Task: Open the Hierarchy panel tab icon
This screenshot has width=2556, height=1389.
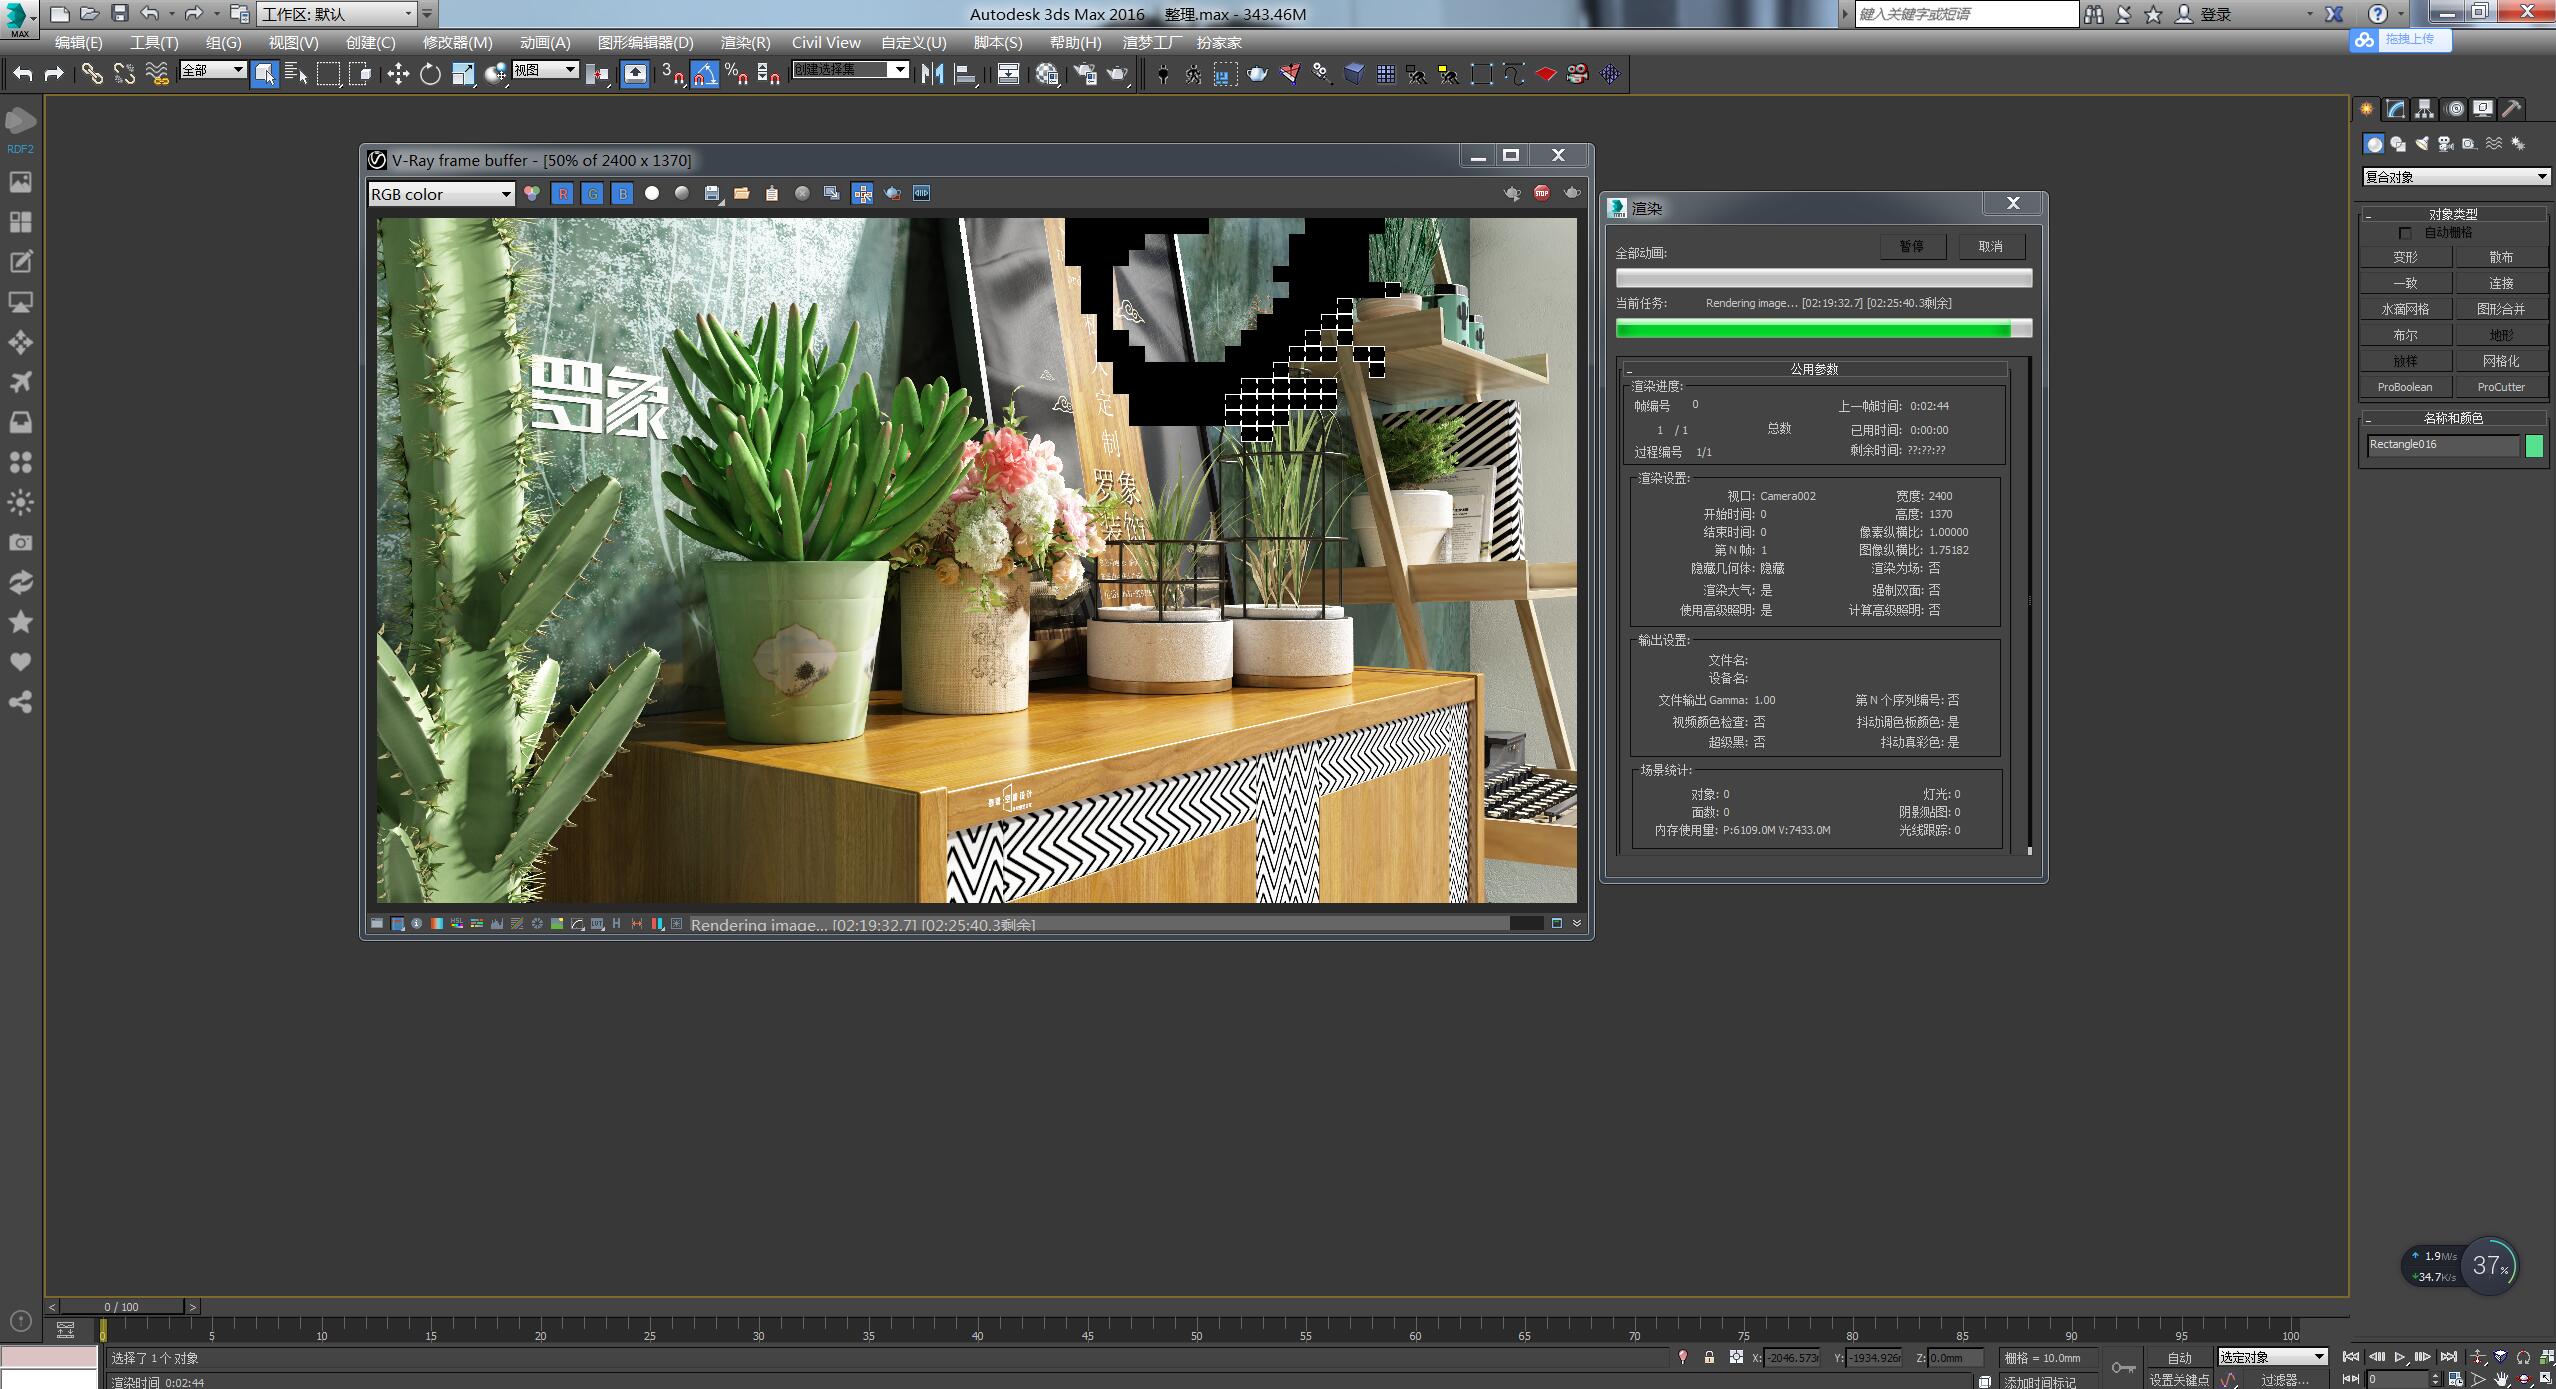Action: click(2425, 109)
